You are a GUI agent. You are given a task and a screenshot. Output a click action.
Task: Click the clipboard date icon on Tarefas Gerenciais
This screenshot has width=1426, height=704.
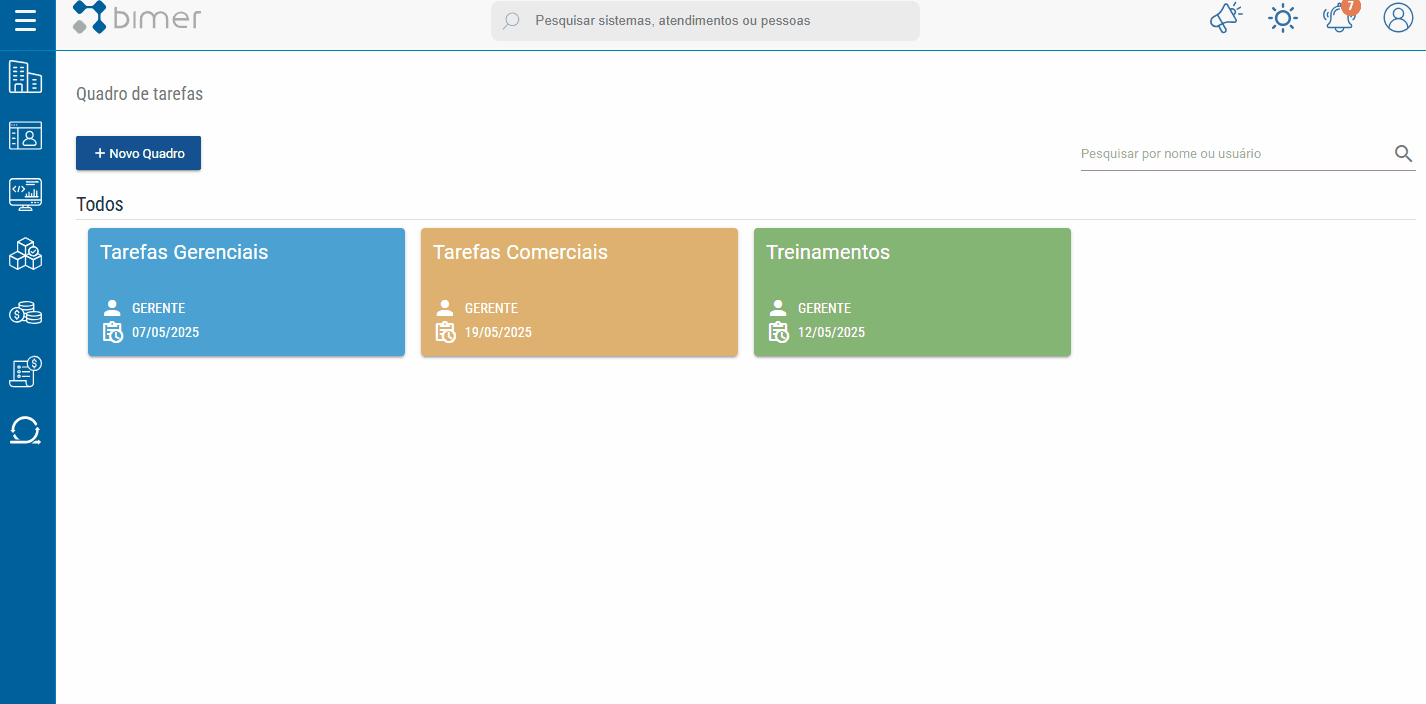(113, 332)
